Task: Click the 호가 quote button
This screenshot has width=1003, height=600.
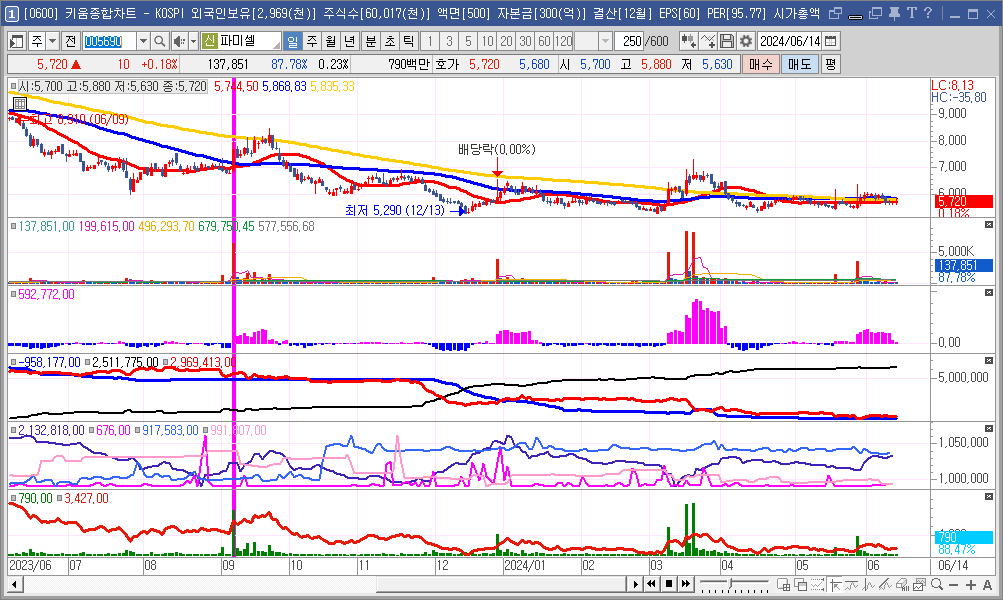Action: (447, 64)
